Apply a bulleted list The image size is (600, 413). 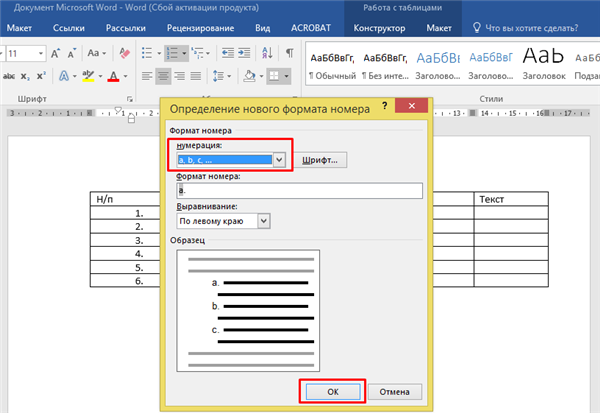point(147,53)
